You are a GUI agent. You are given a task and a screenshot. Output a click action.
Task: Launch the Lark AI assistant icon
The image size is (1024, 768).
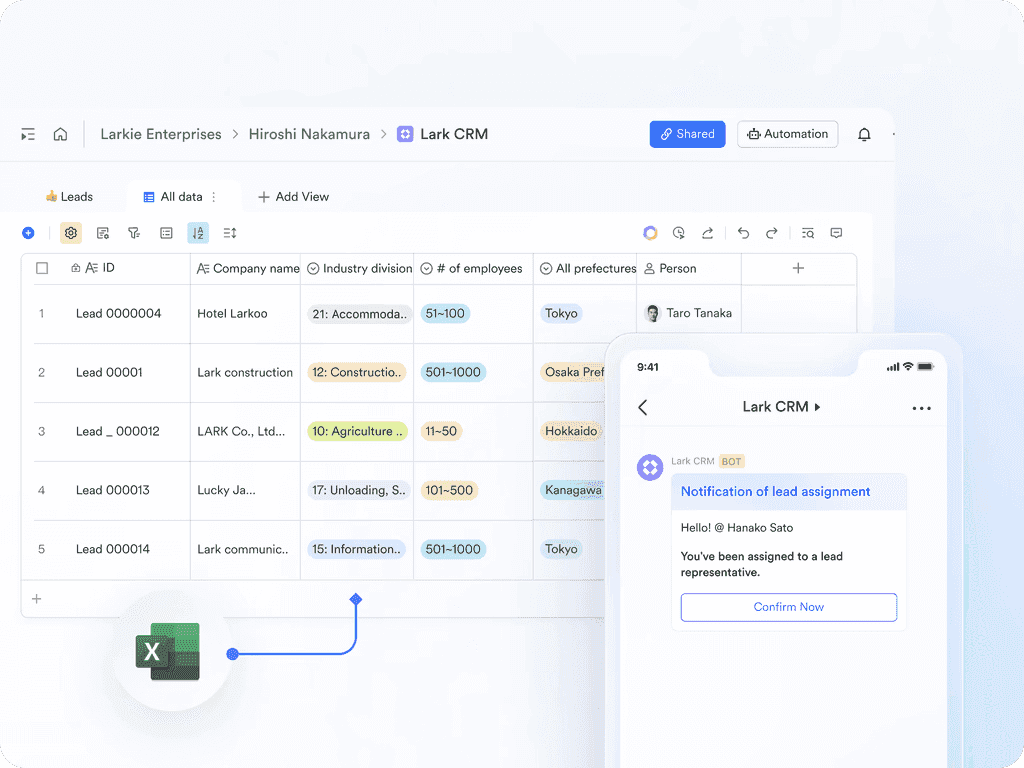650,232
